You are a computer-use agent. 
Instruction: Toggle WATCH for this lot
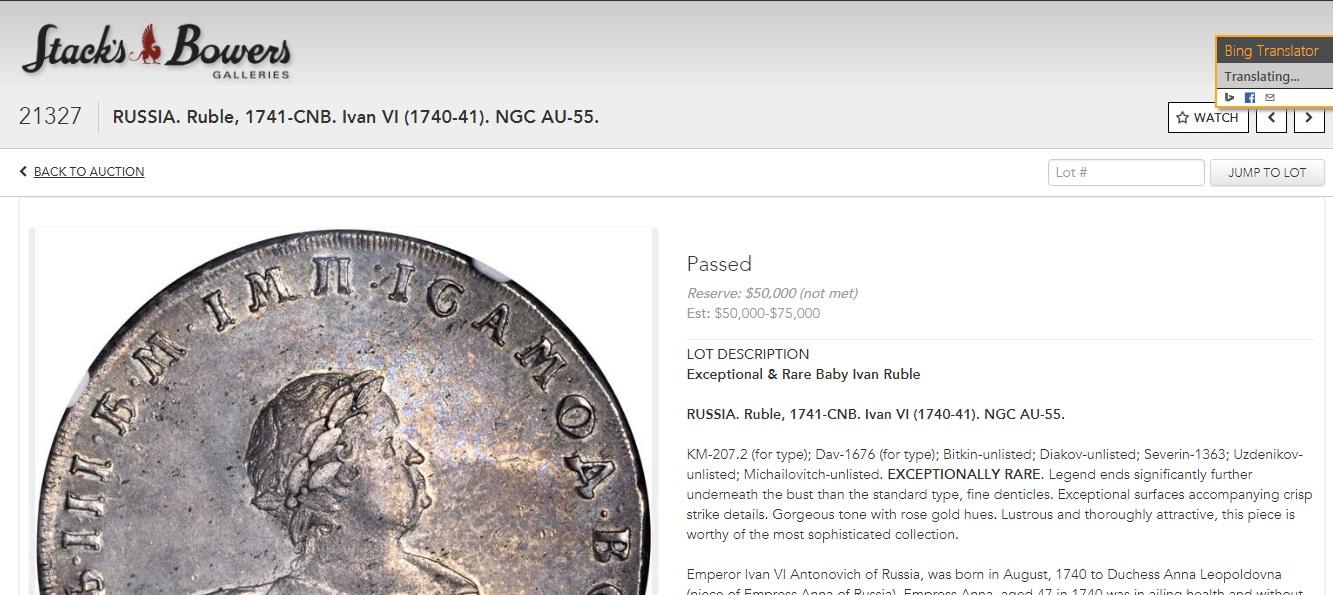[1208, 118]
